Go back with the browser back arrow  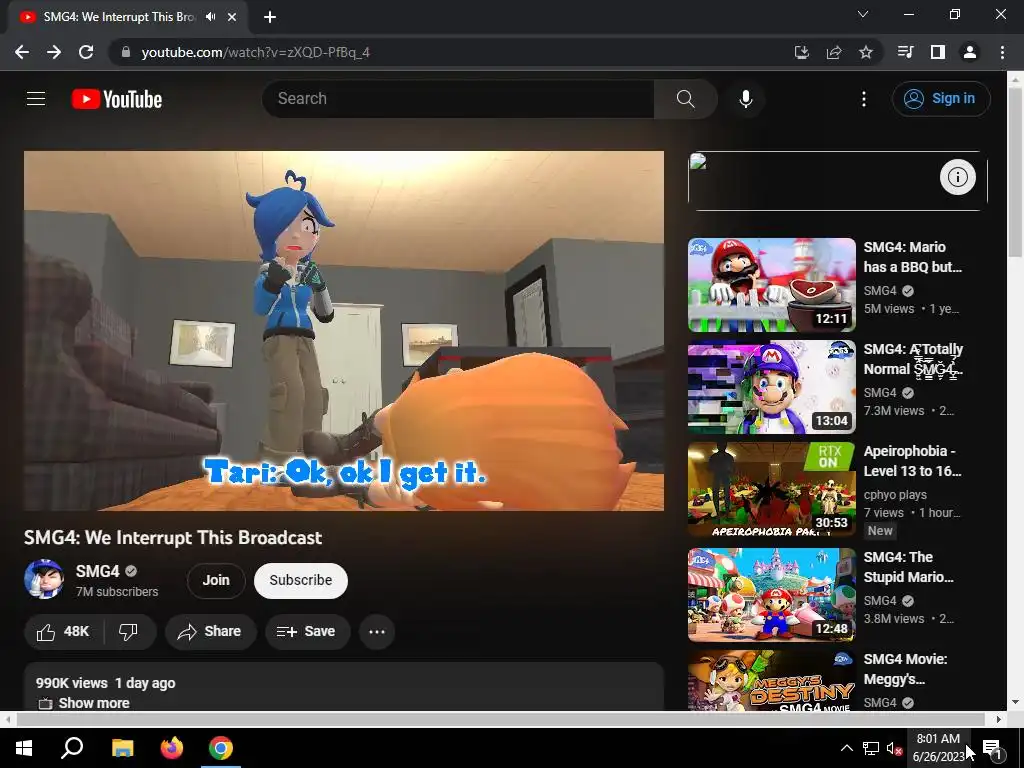[x=22, y=52]
